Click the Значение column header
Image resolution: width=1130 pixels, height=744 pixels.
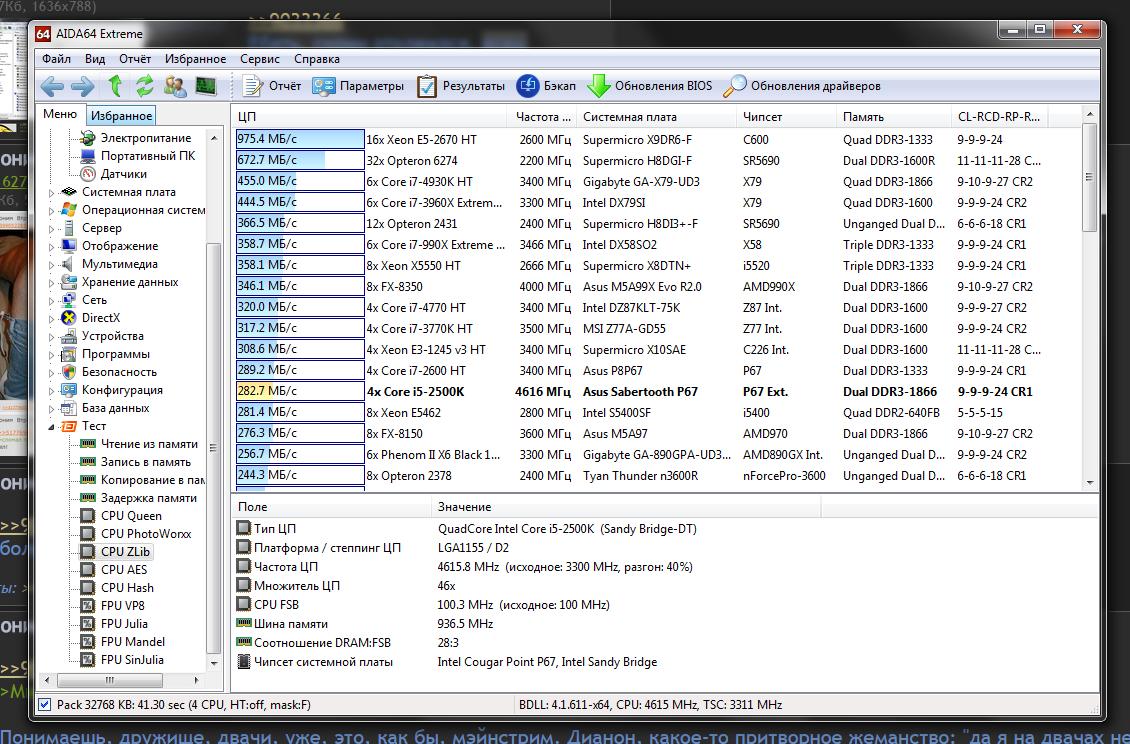click(626, 507)
